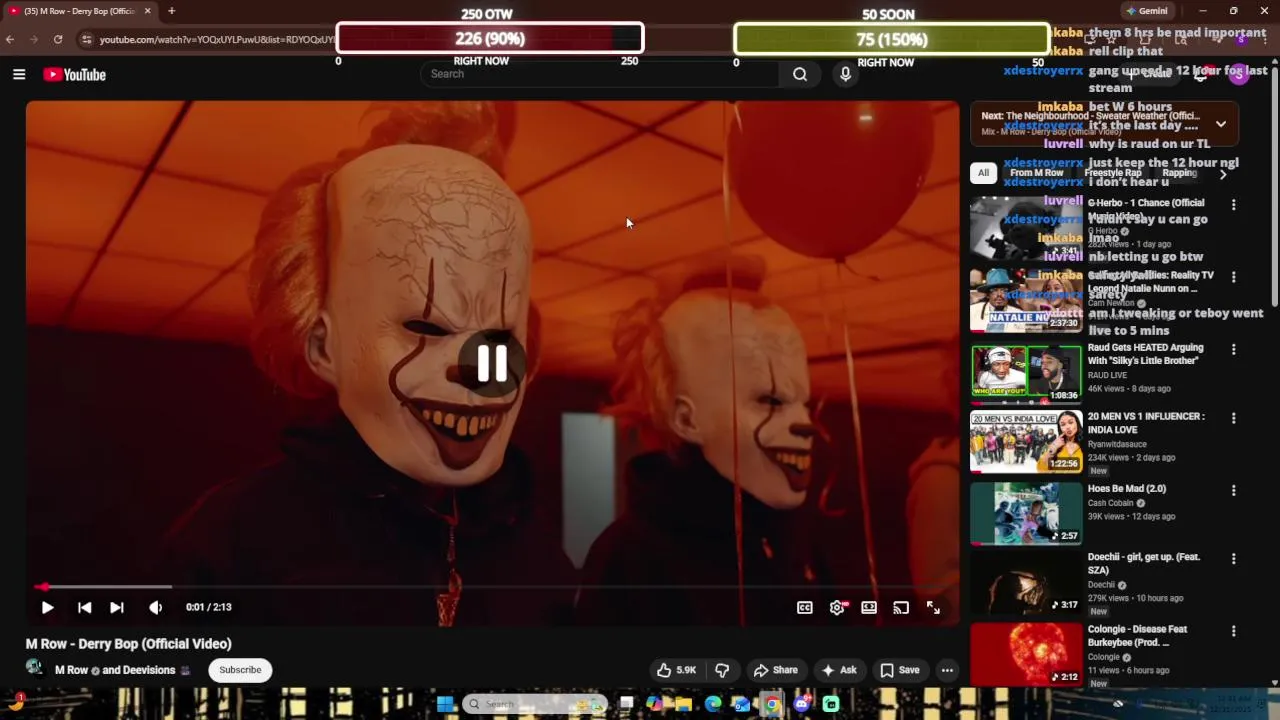Open the Doechii girl, get up title
The image size is (1280, 720).
1144,563
